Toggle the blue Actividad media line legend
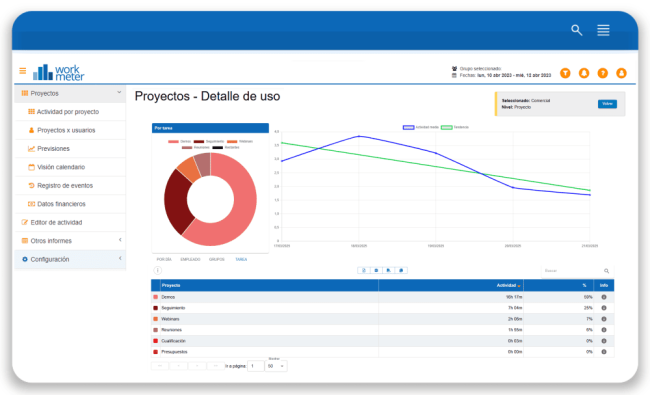The width and height of the screenshot is (650, 395). (x=421, y=127)
